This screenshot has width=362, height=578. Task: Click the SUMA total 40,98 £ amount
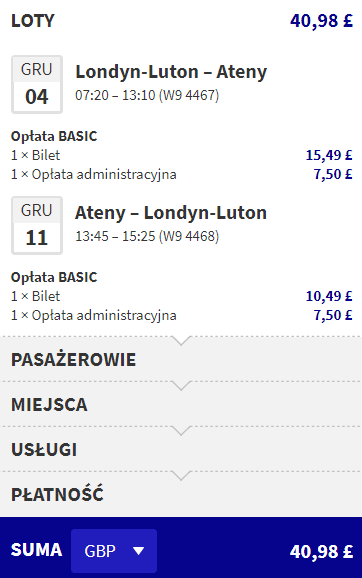(321, 552)
